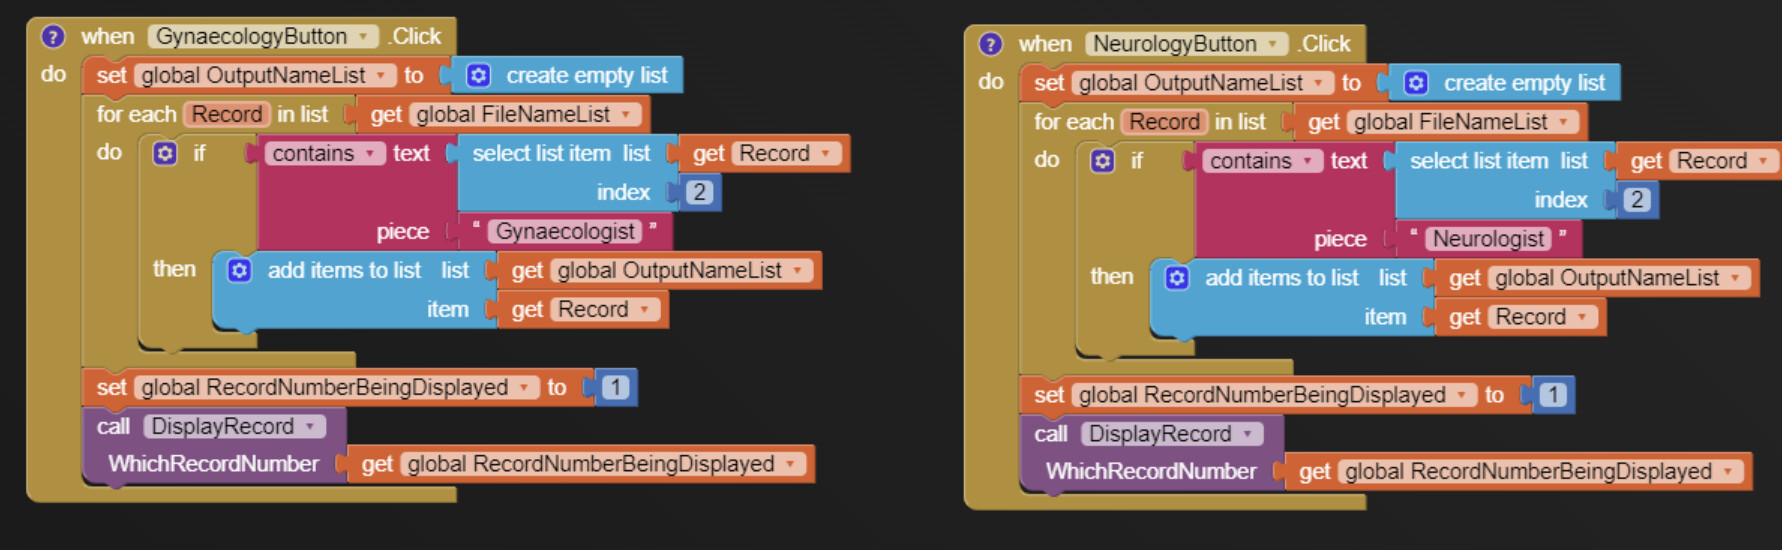Open mutator gear on Gynaecology's create empty list
This screenshot has width=1782, height=550.
479,76
